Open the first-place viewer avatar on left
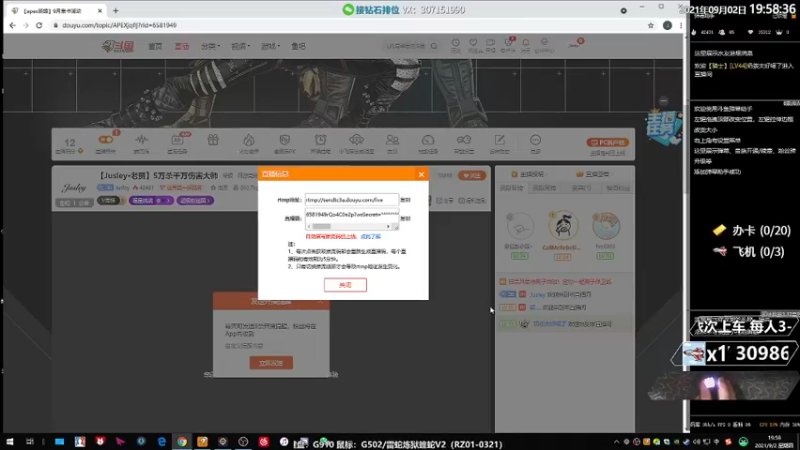Image resolution: width=800 pixels, height=450 pixels. click(x=520, y=227)
